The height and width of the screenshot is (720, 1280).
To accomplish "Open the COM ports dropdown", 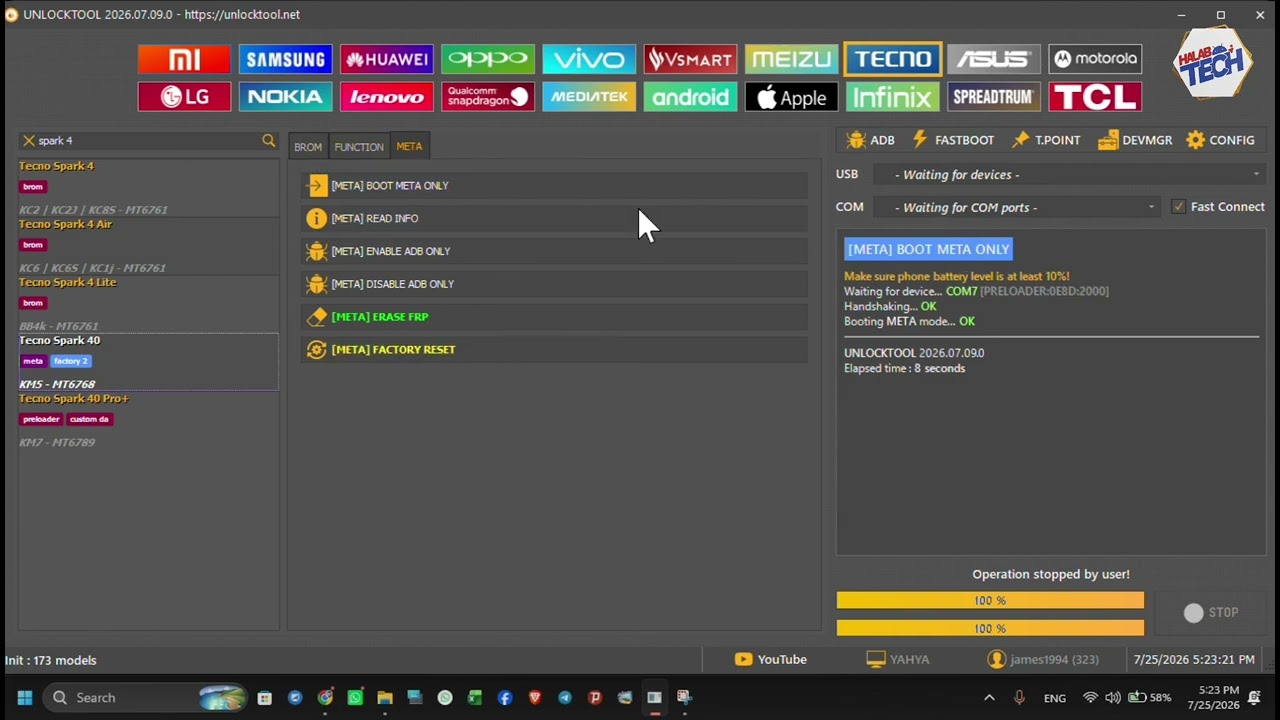I will (x=1016, y=207).
